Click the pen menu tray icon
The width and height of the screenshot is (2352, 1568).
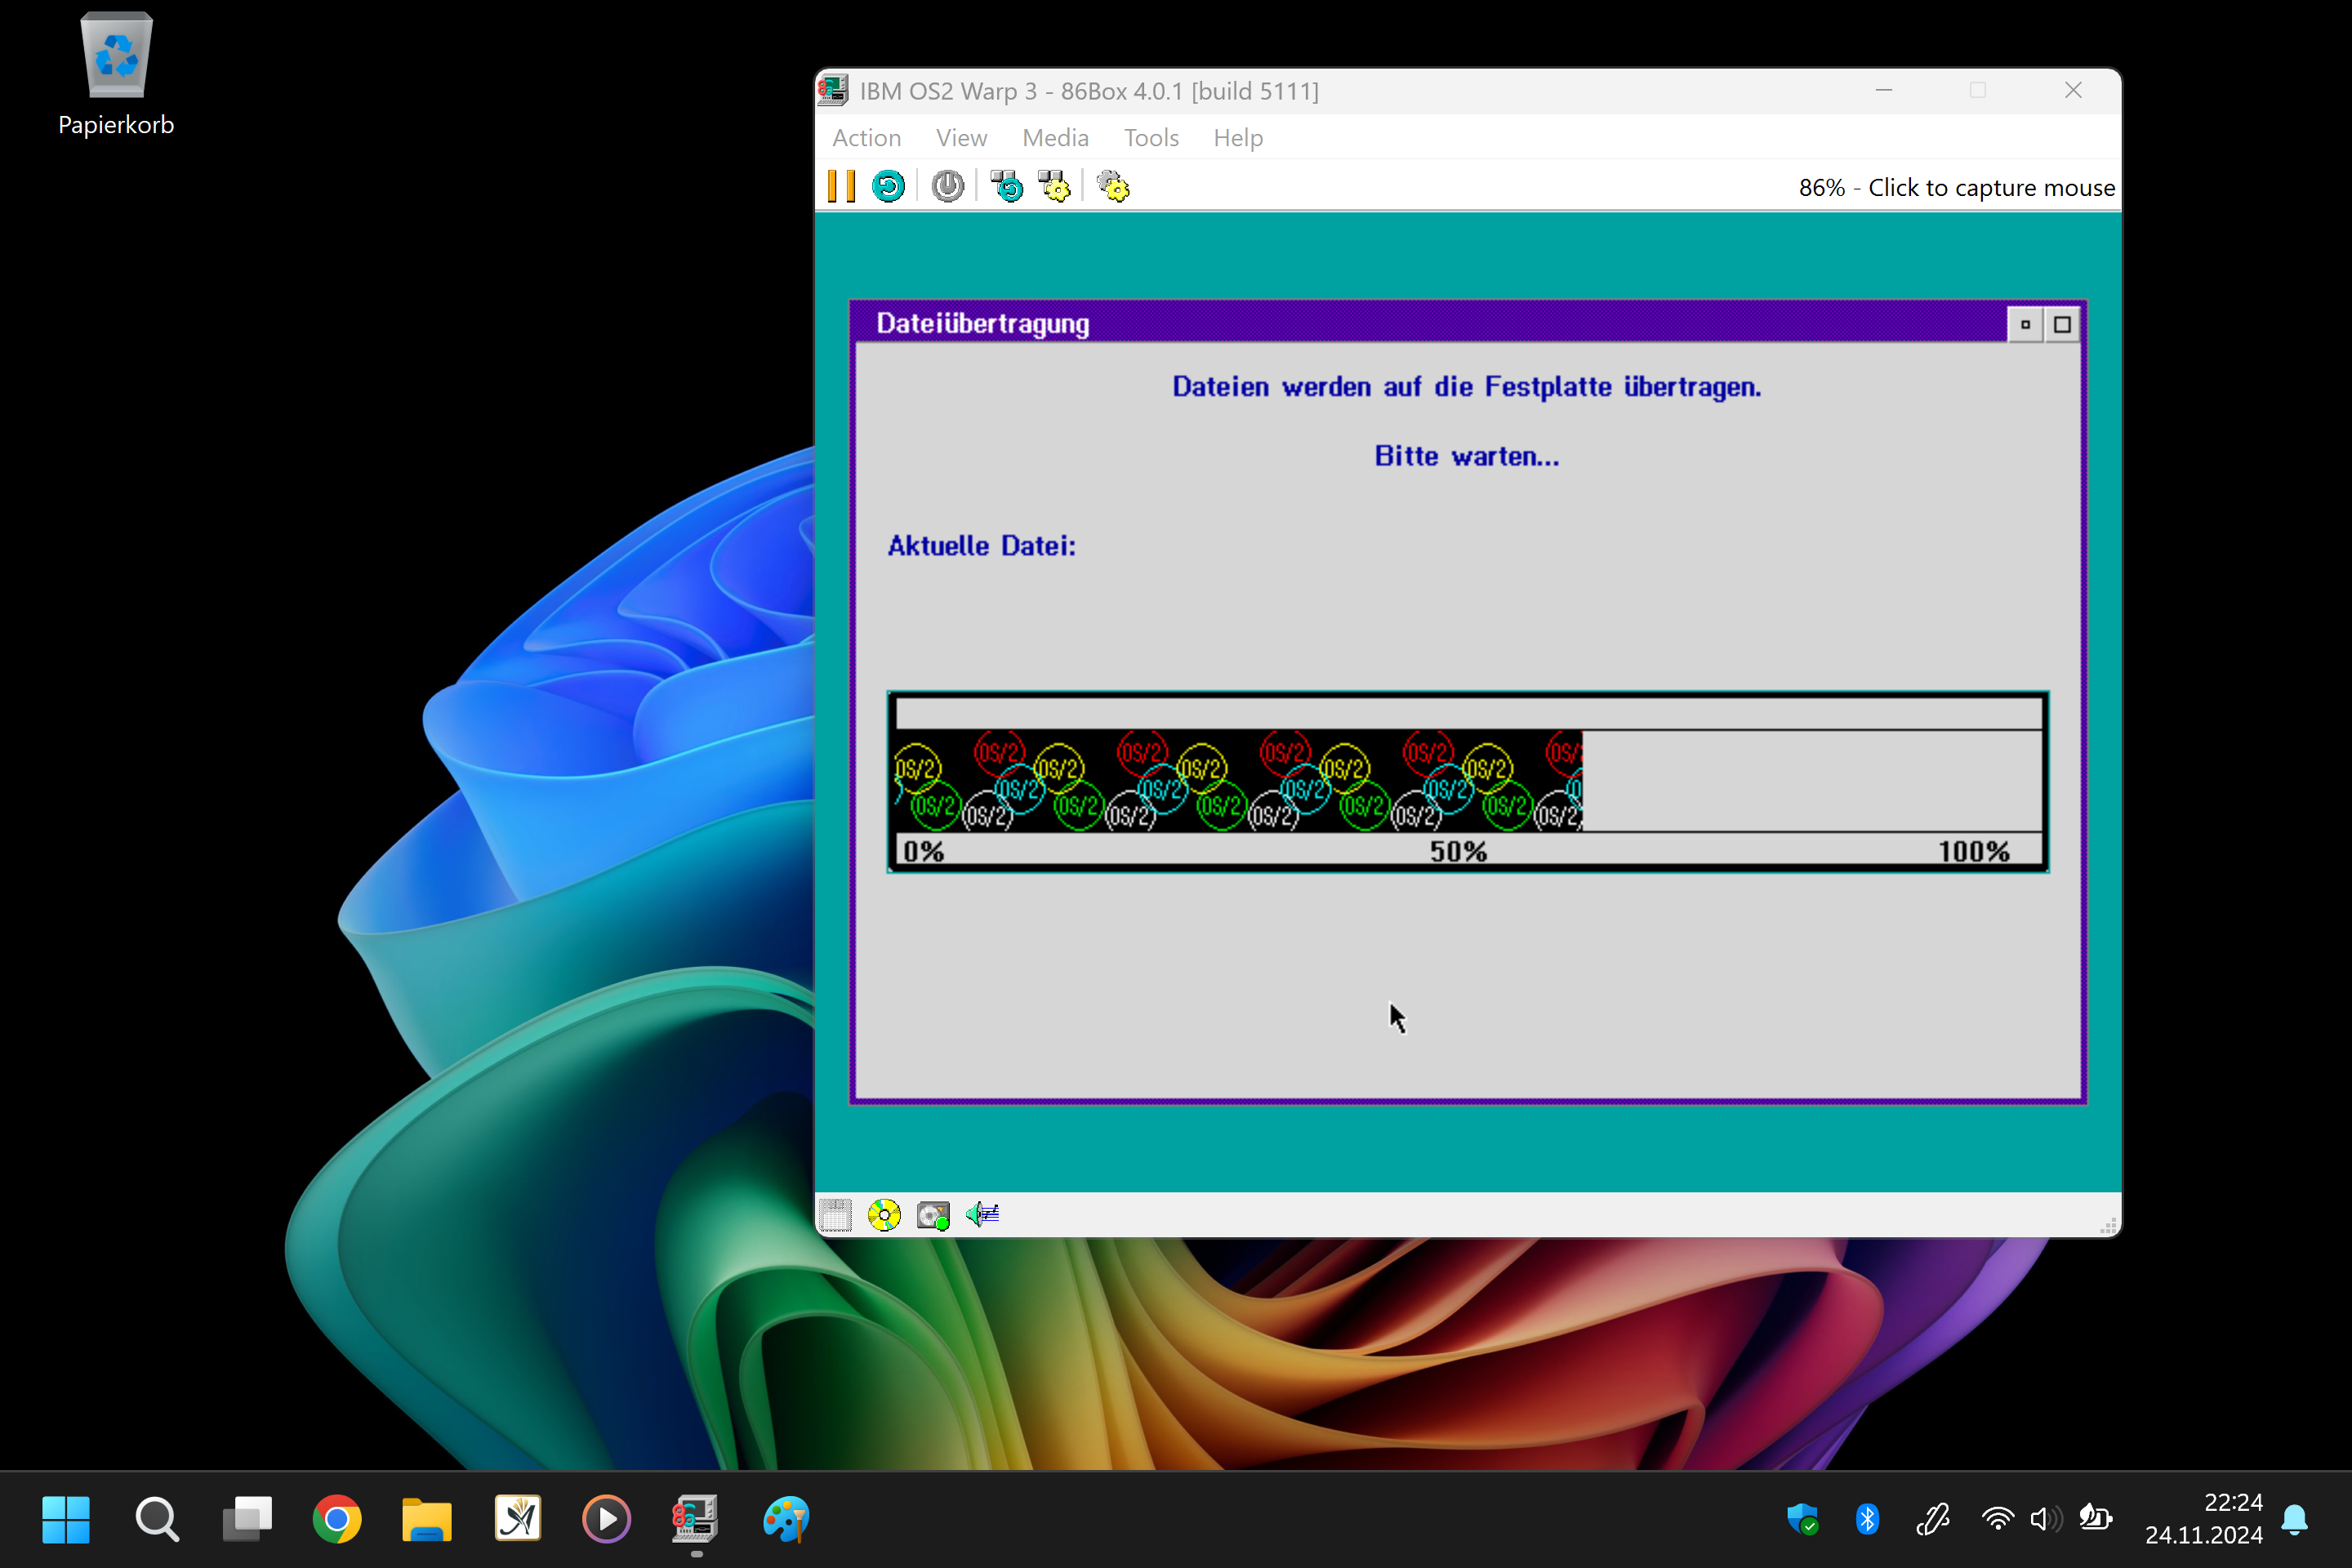(x=1932, y=1519)
